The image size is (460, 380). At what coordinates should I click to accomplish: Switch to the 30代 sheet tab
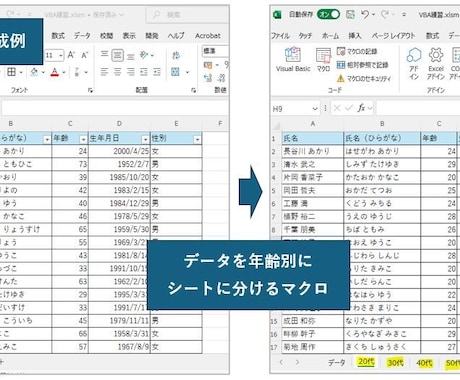395,362
